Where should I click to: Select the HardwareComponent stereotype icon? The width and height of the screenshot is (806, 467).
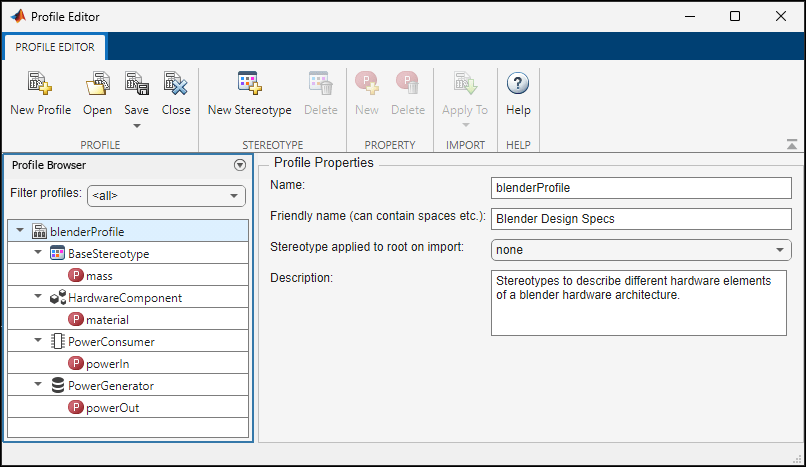58,297
